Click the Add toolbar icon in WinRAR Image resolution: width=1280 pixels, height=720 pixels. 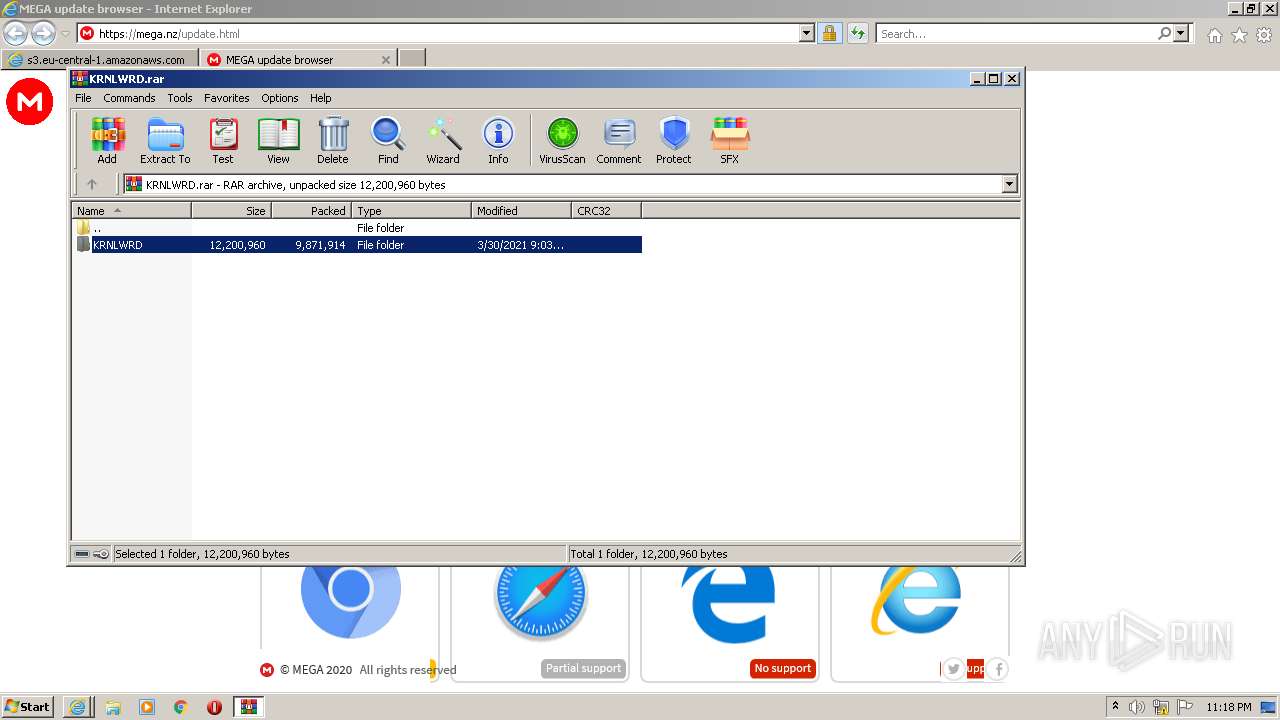[x=107, y=140]
